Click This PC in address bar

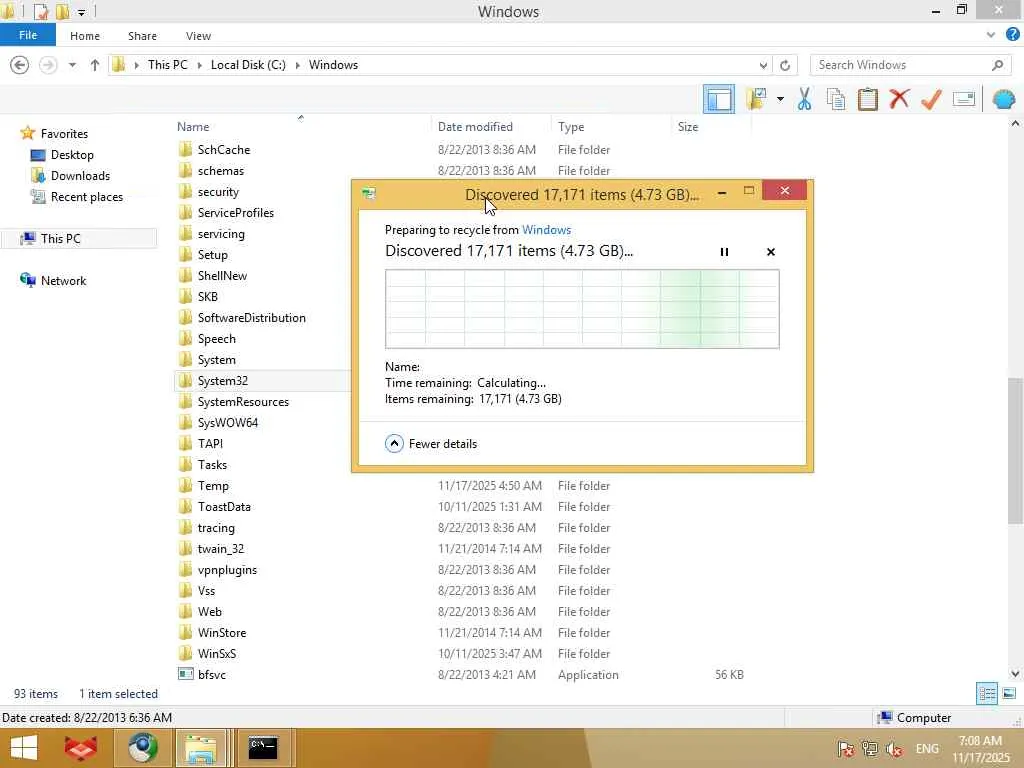(x=167, y=65)
